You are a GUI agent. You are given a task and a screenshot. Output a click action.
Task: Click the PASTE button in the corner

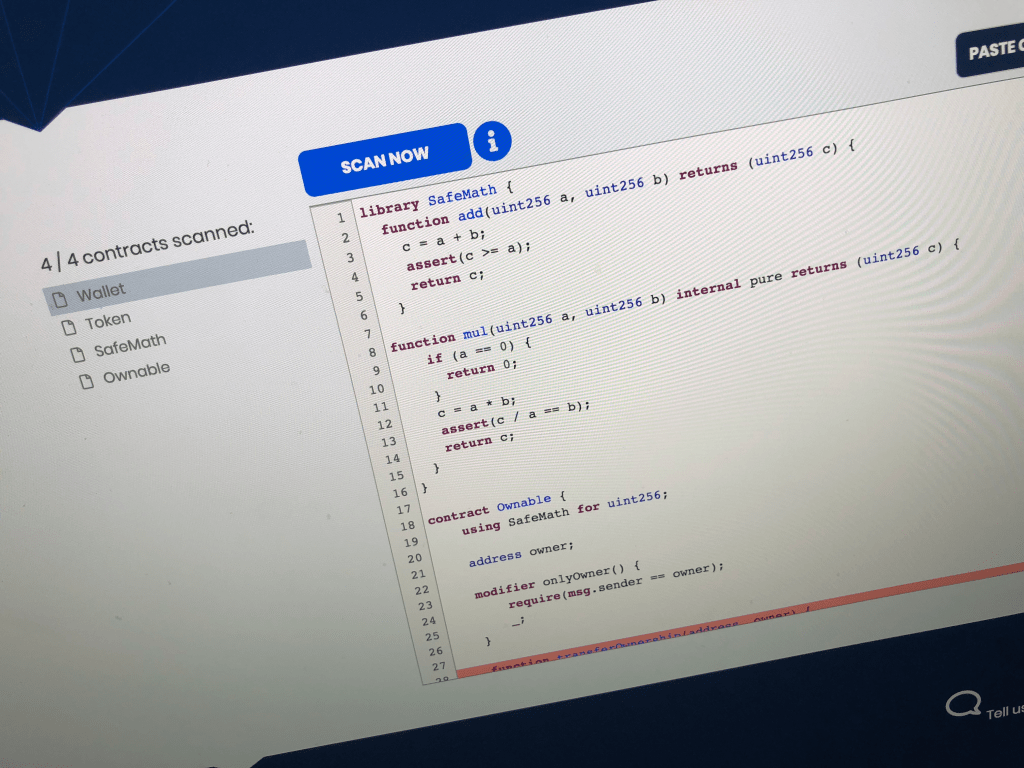click(x=991, y=52)
